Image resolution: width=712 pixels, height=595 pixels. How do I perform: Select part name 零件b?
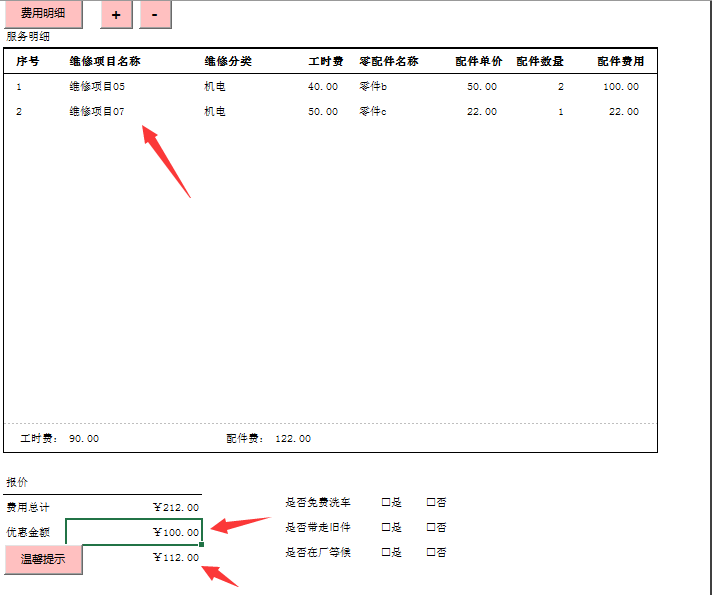[373, 86]
